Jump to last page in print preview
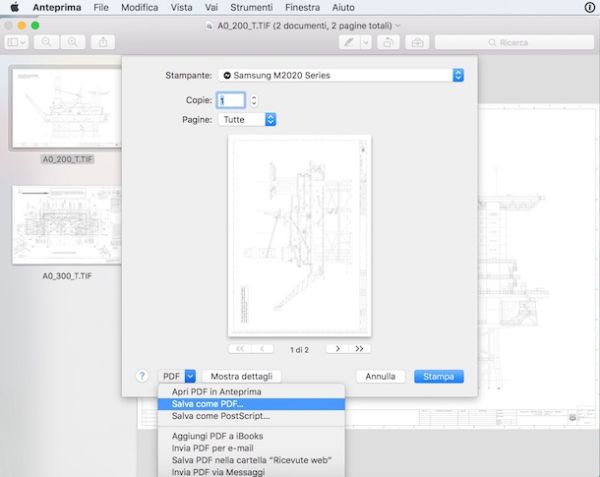Image resolution: width=600 pixels, height=477 pixels. click(x=360, y=349)
